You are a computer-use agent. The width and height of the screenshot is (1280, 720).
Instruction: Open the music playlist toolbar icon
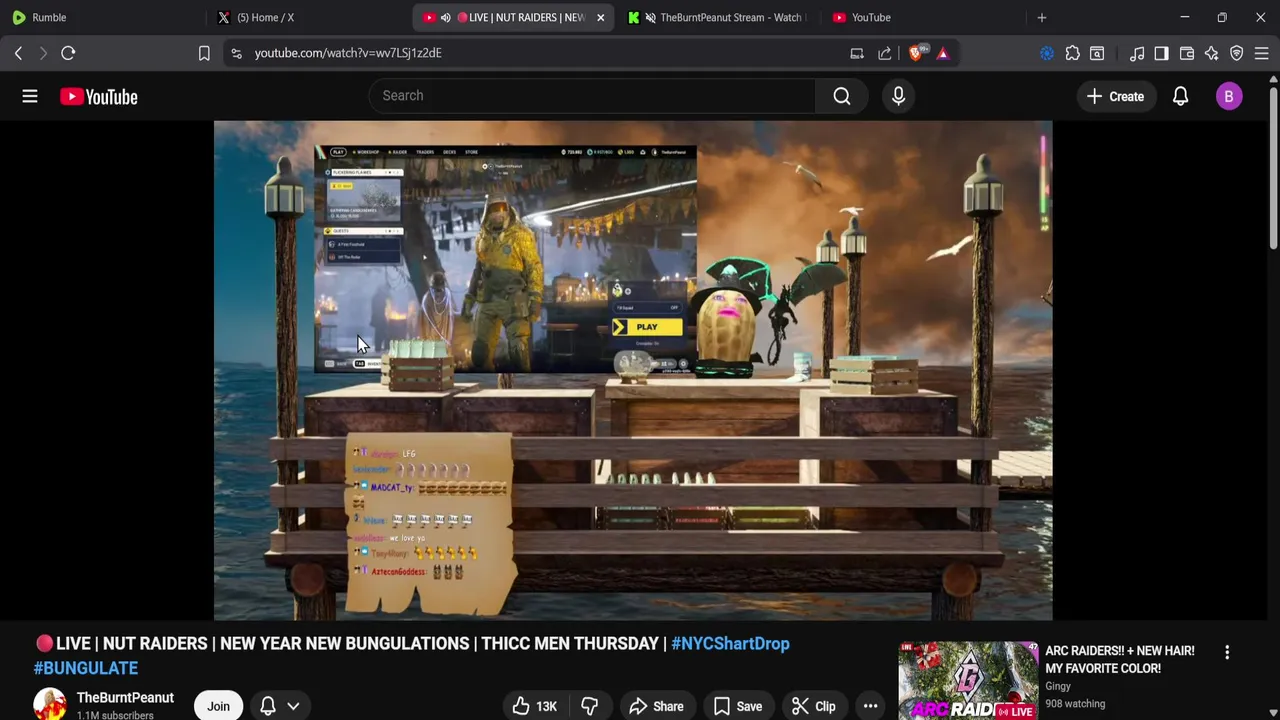1137,53
